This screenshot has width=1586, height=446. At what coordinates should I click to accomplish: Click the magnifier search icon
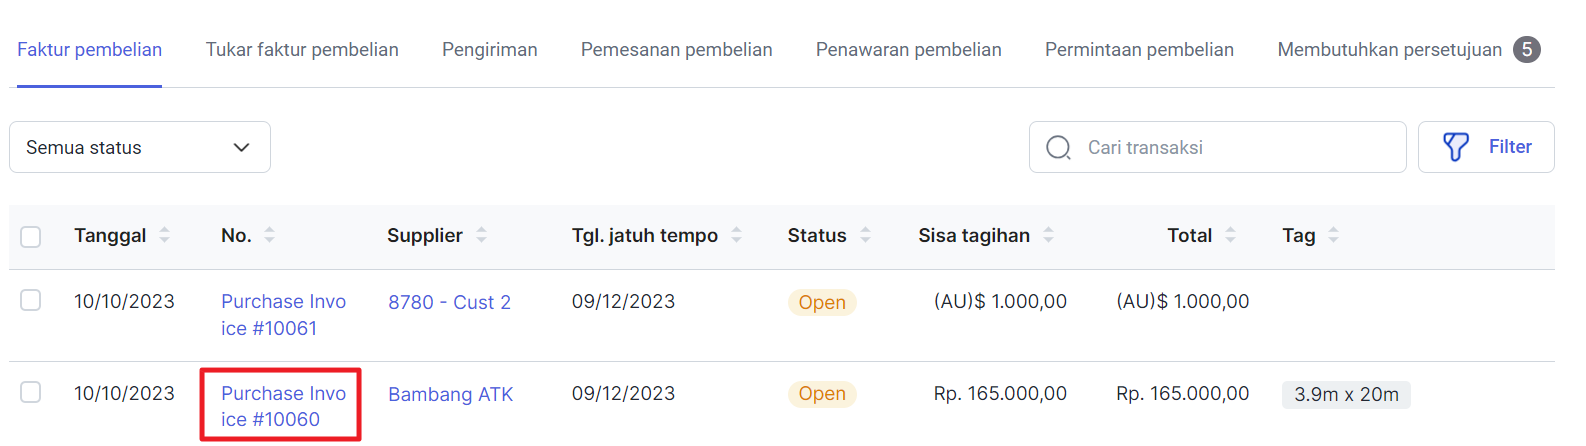tap(1058, 148)
